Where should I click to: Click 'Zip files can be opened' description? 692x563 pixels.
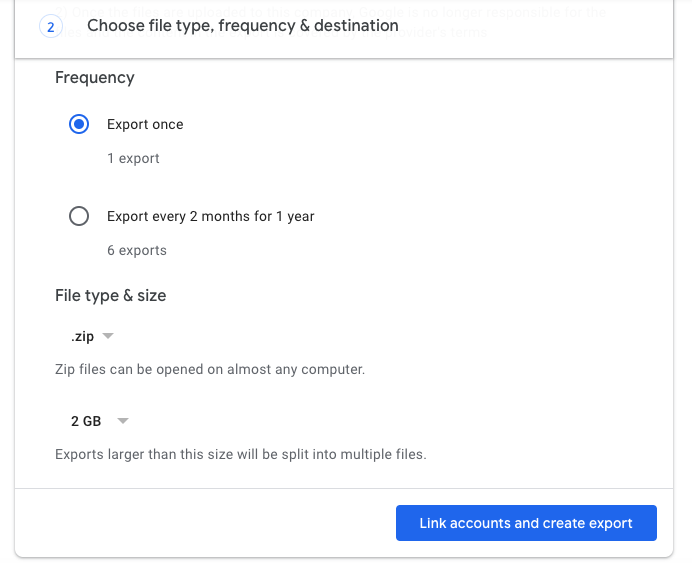tap(210, 370)
